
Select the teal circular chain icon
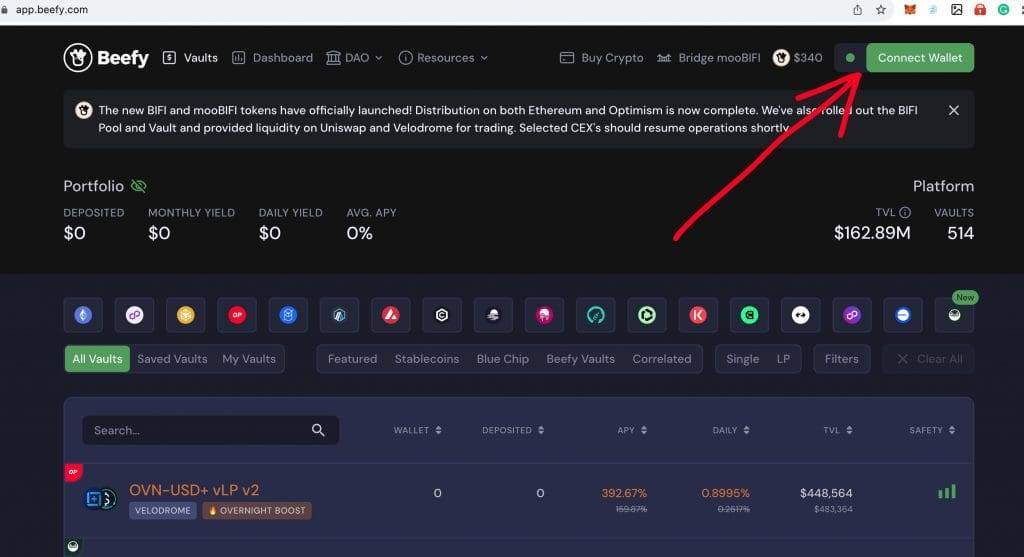(x=595, y=315)
